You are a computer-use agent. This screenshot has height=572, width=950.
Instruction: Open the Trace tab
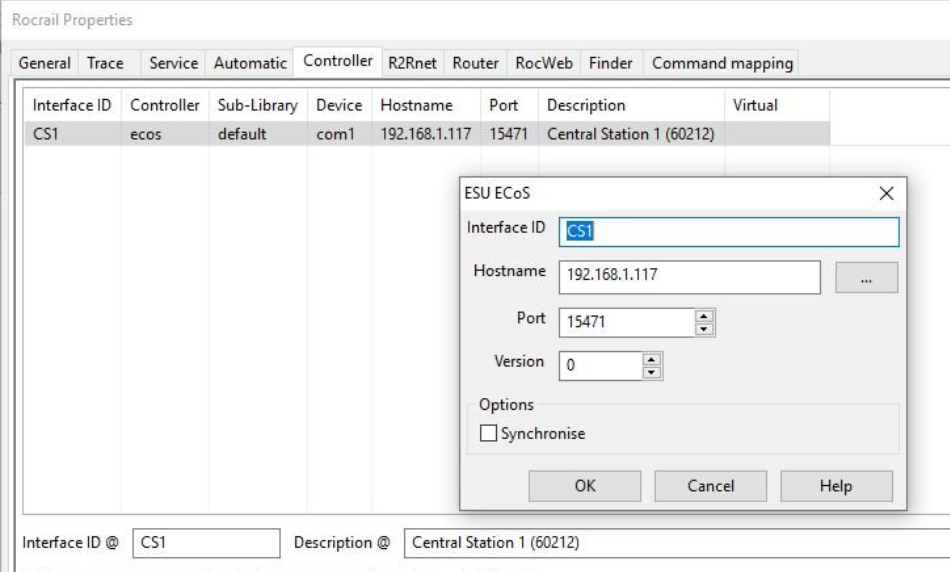click(105, 64)
